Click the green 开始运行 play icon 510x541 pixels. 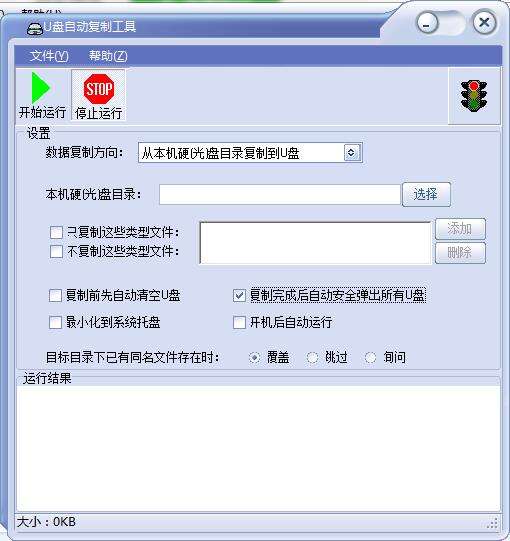click(40, 88)
